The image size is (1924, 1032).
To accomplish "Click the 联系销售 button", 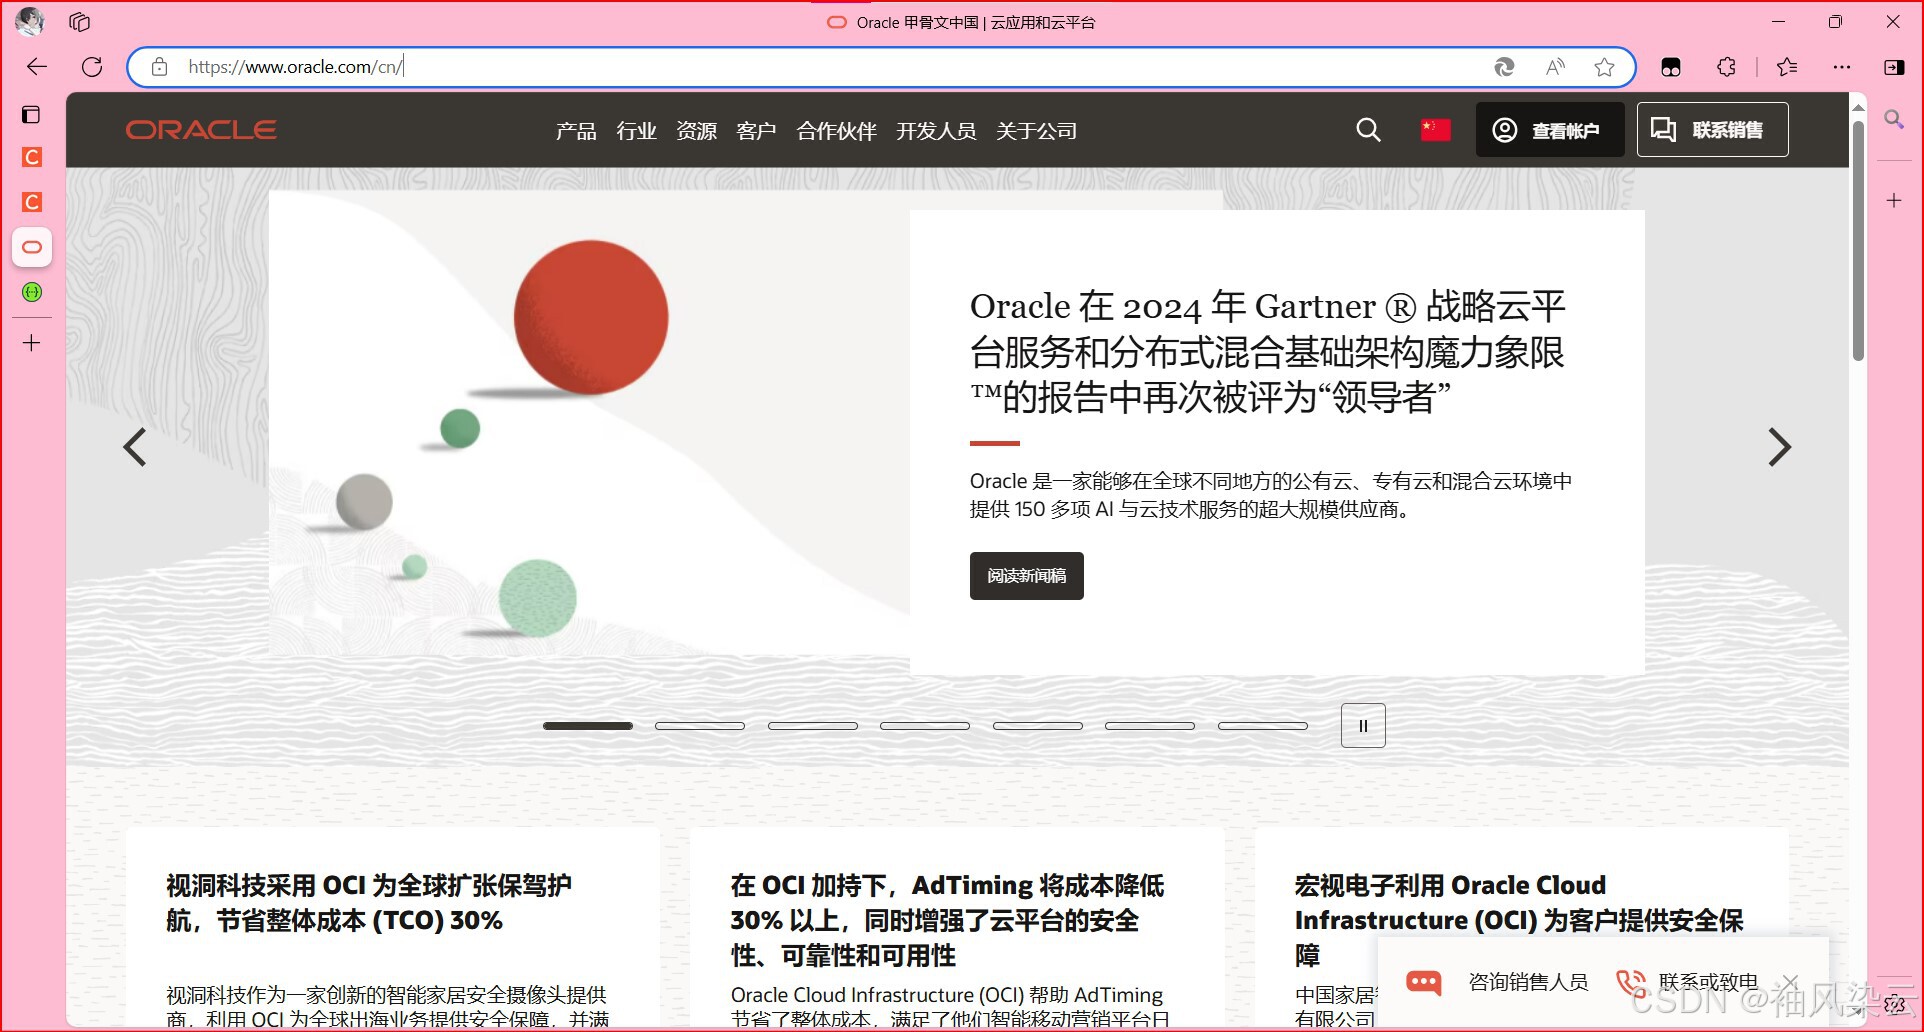I will tap(1712, 130).
